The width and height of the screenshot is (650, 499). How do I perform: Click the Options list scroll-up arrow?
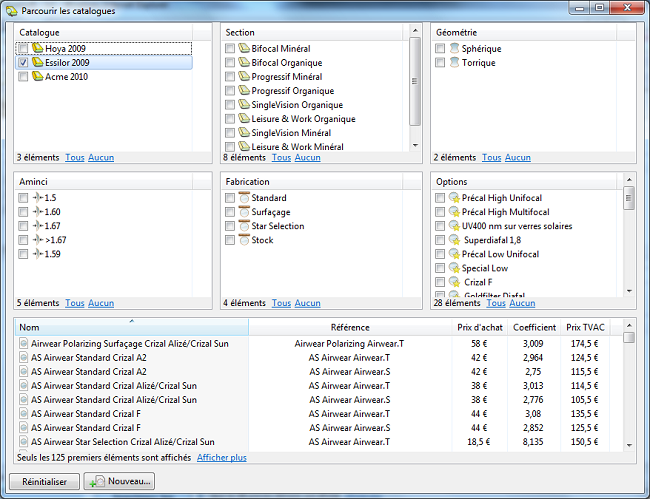point(629,179)
